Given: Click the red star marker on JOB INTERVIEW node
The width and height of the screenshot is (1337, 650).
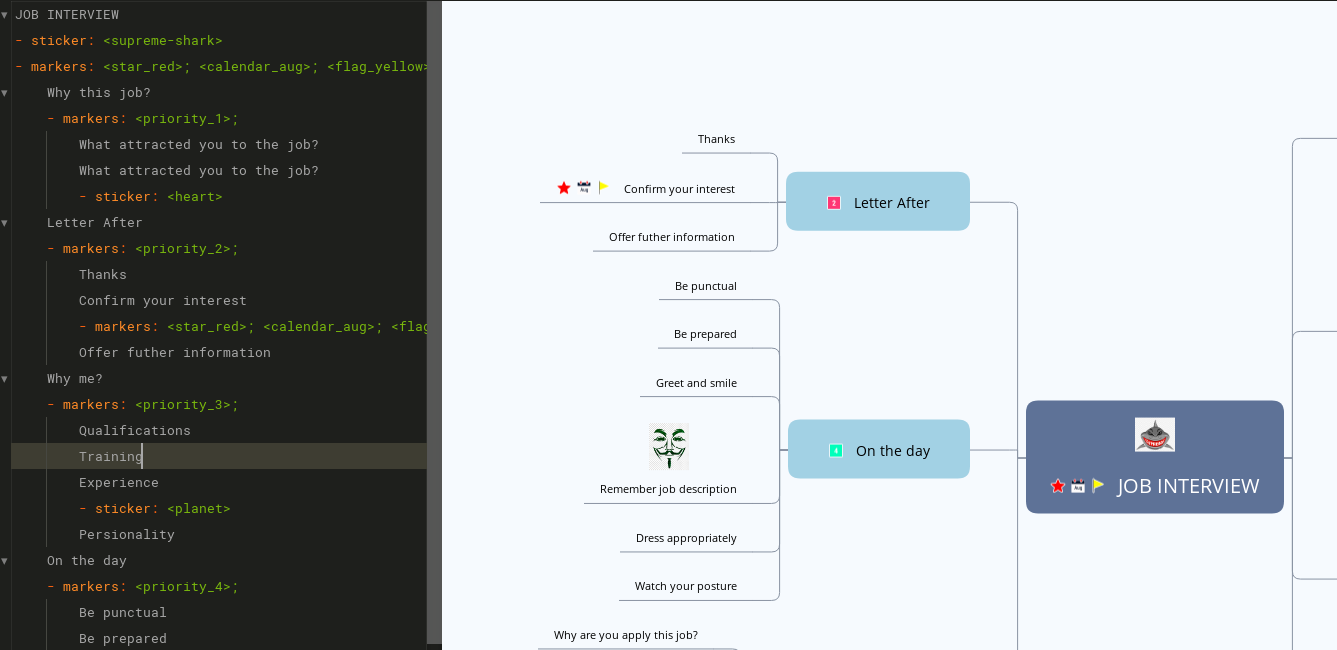Looking at the screenshot, I should [1057, 486].
